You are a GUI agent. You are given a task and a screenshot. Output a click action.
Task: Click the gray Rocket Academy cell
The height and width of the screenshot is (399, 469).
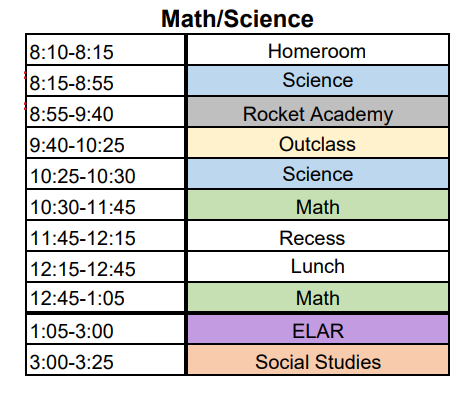318,112
